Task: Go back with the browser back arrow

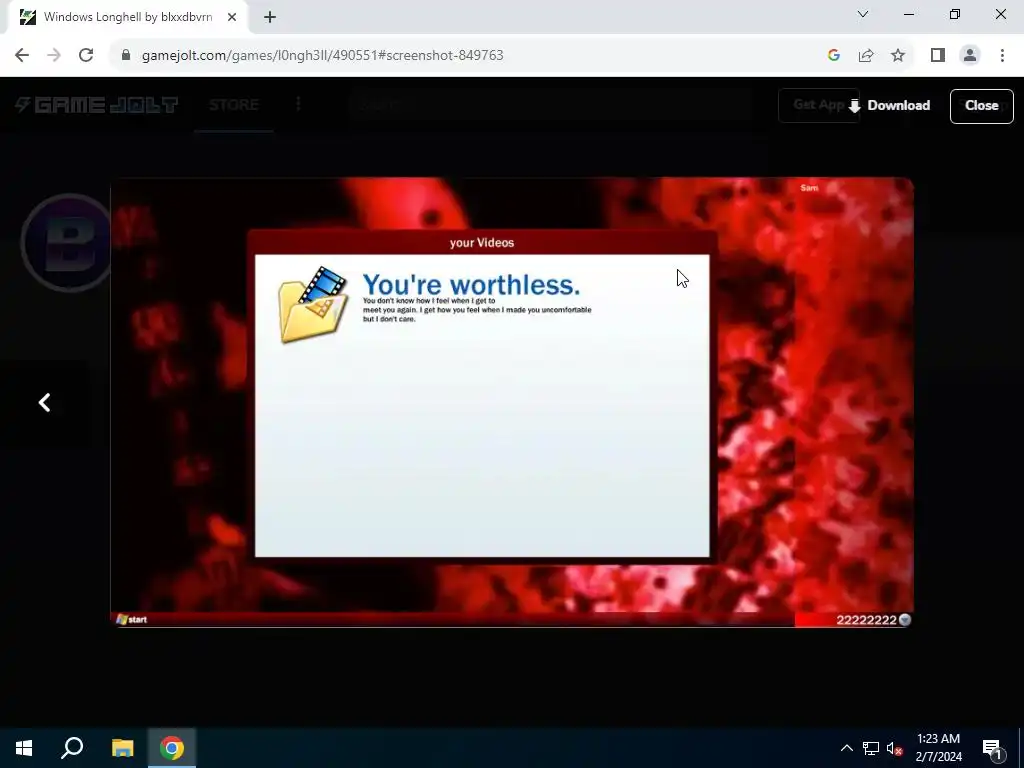Action: [22, 56]
